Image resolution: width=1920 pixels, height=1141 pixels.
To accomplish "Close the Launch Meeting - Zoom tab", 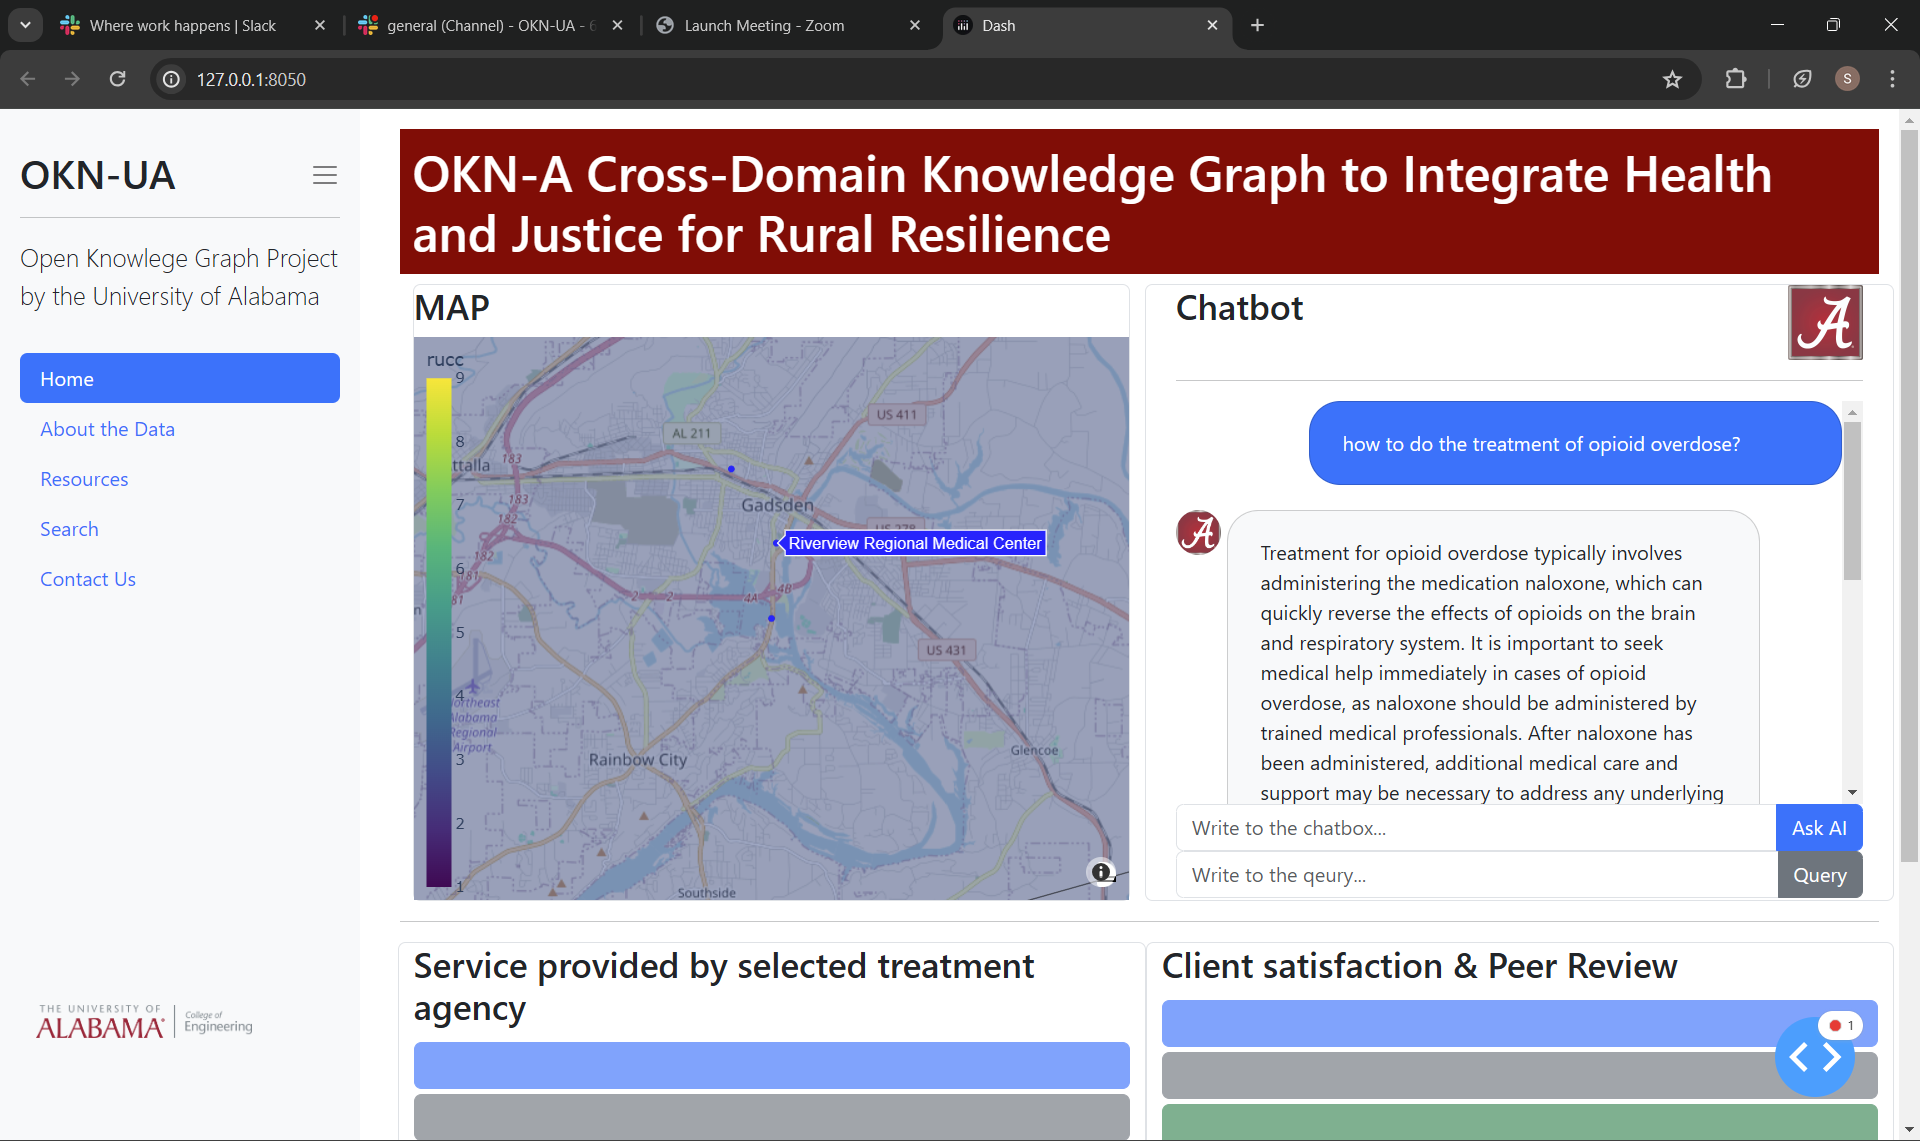I will pyautogui.click(x=915, y=25).
